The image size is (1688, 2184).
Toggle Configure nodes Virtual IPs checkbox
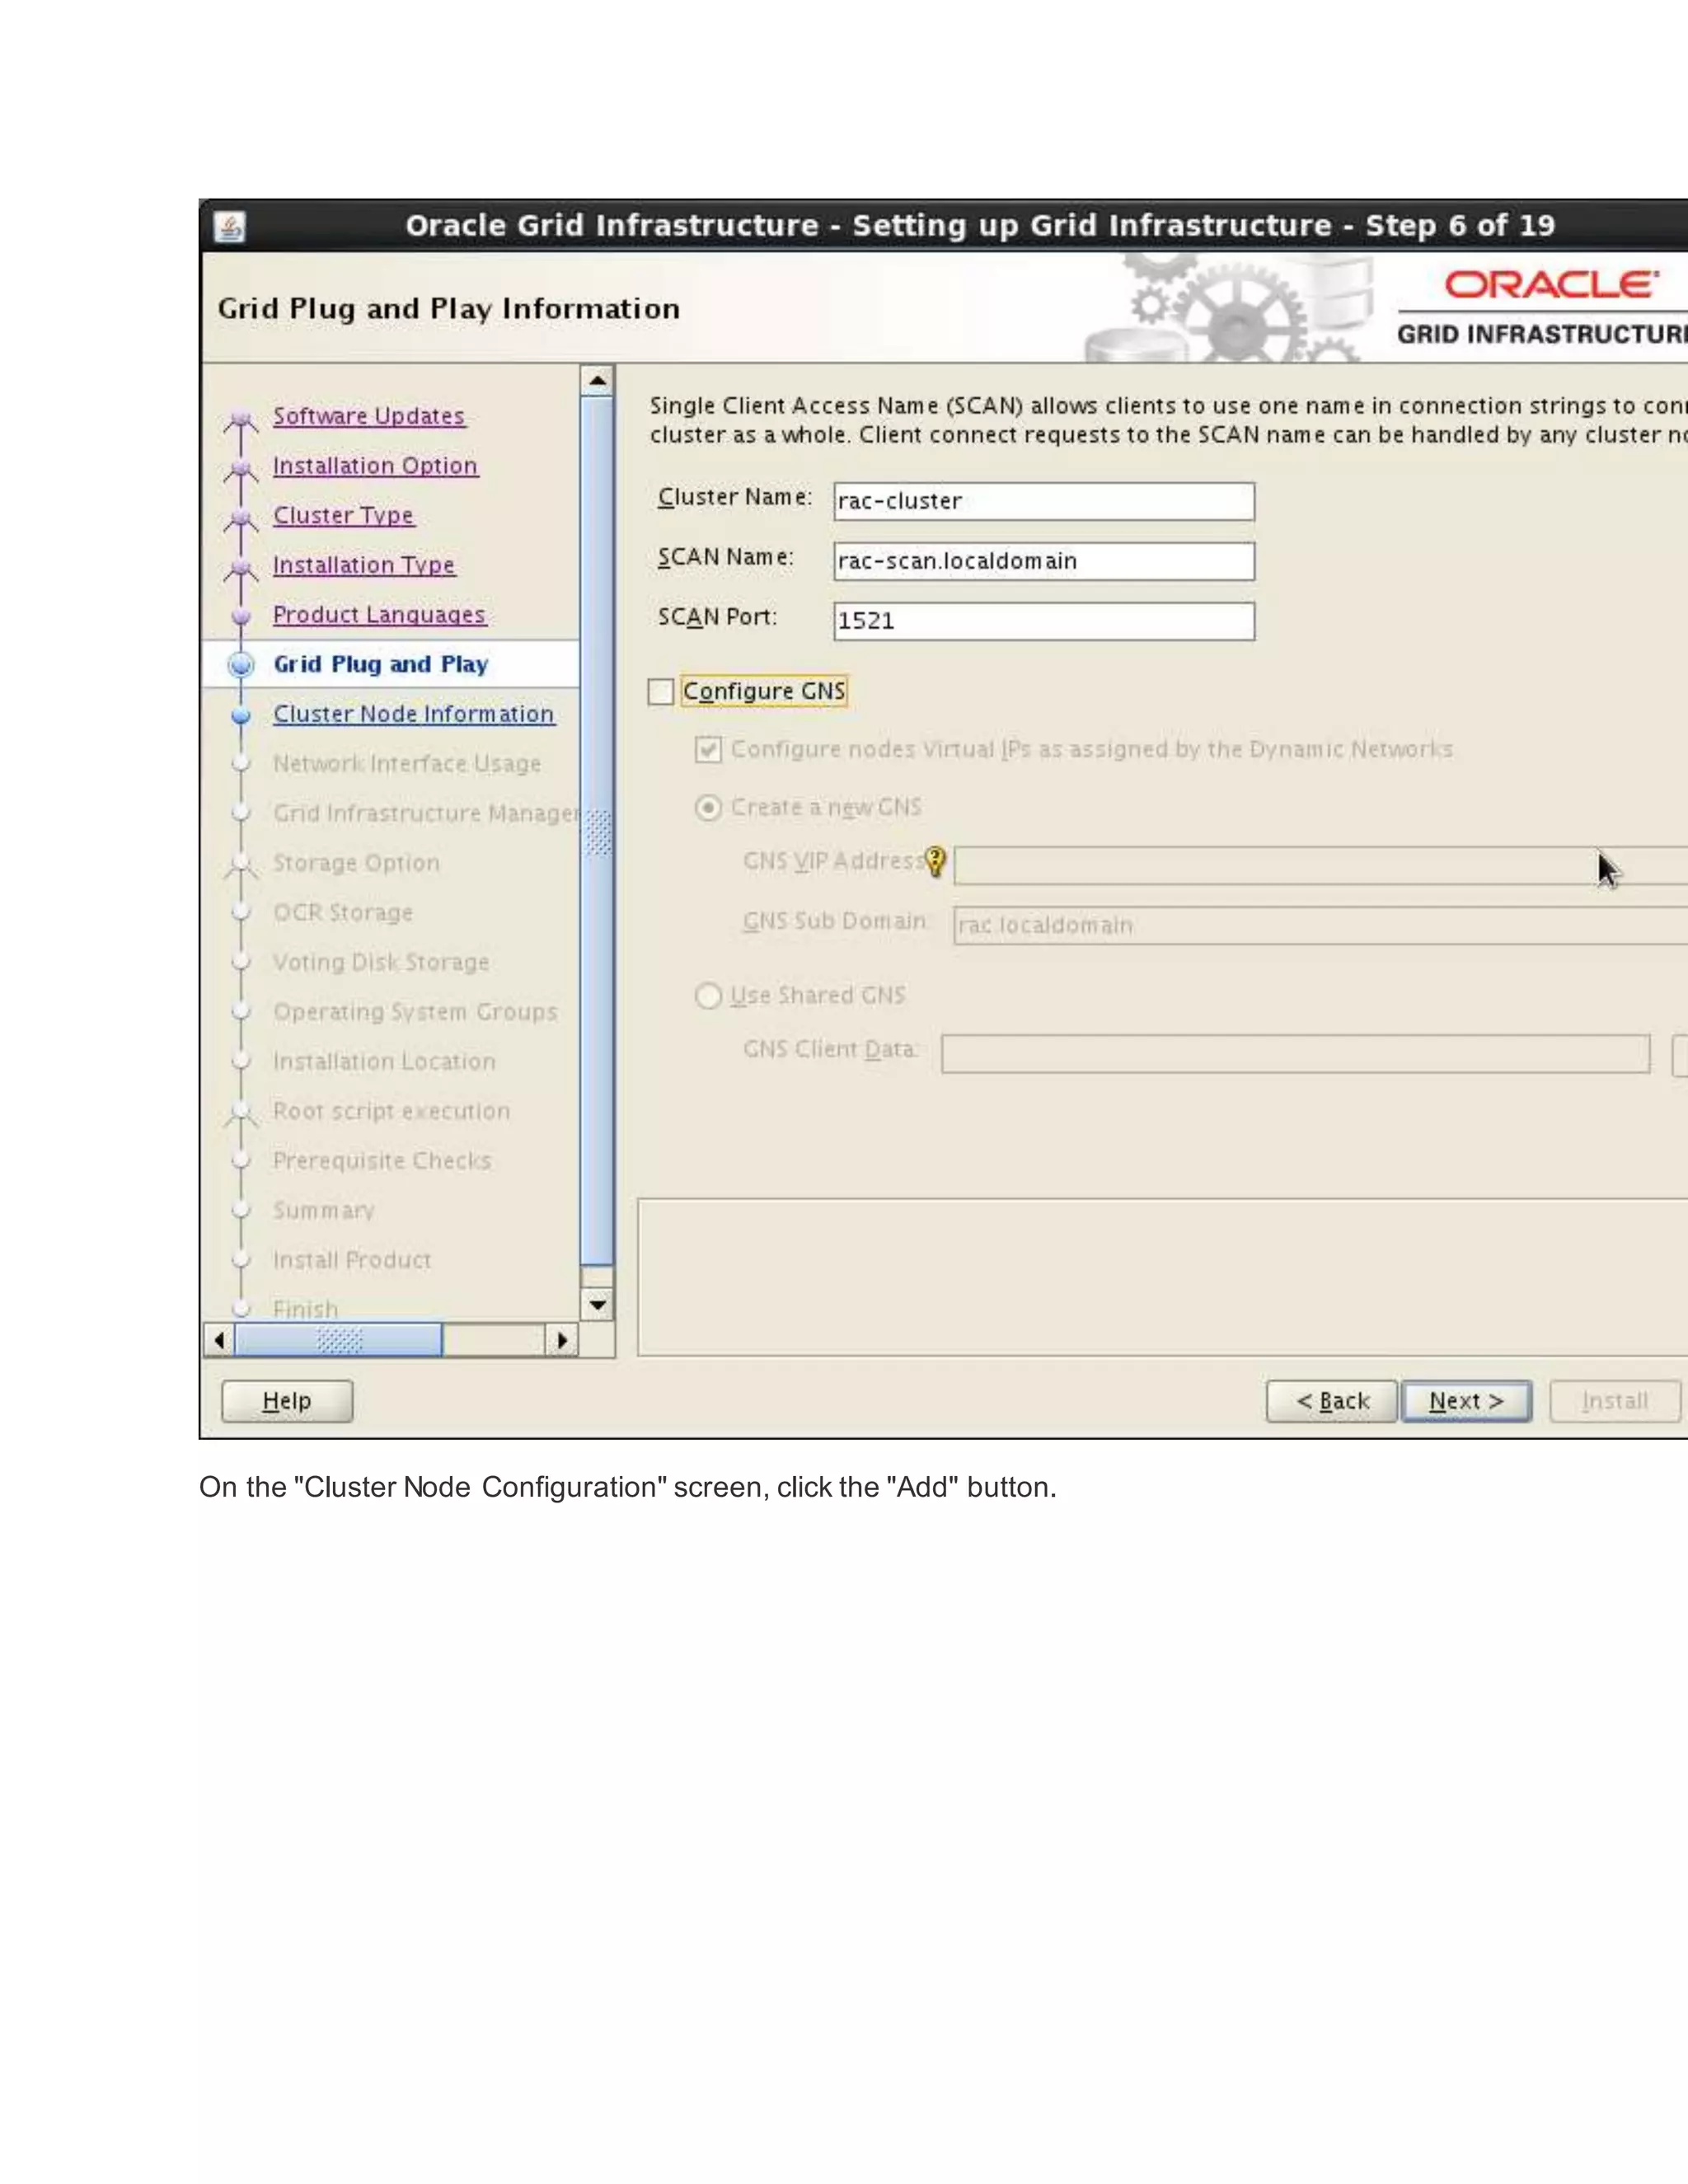pos(708,749)
